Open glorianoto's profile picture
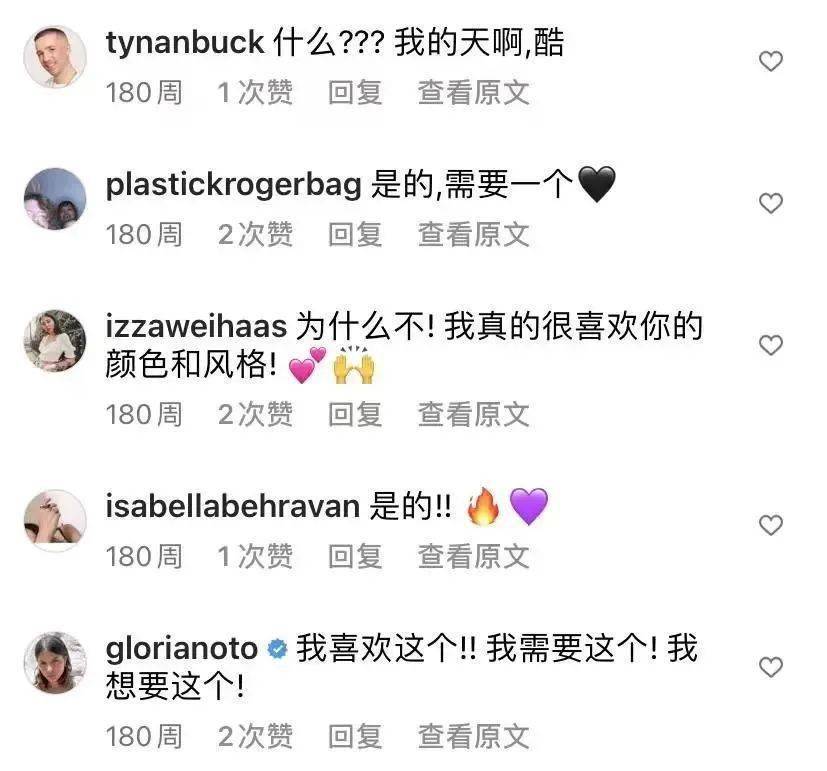Image resolution: width=827 pixels, height=771 pixels. pyautogui.click(x=55, y=663)
